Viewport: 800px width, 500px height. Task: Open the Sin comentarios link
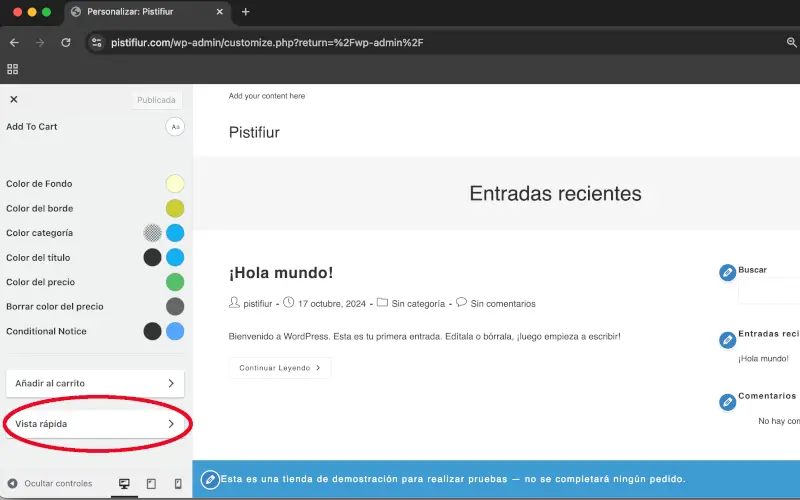pos(503,304)
